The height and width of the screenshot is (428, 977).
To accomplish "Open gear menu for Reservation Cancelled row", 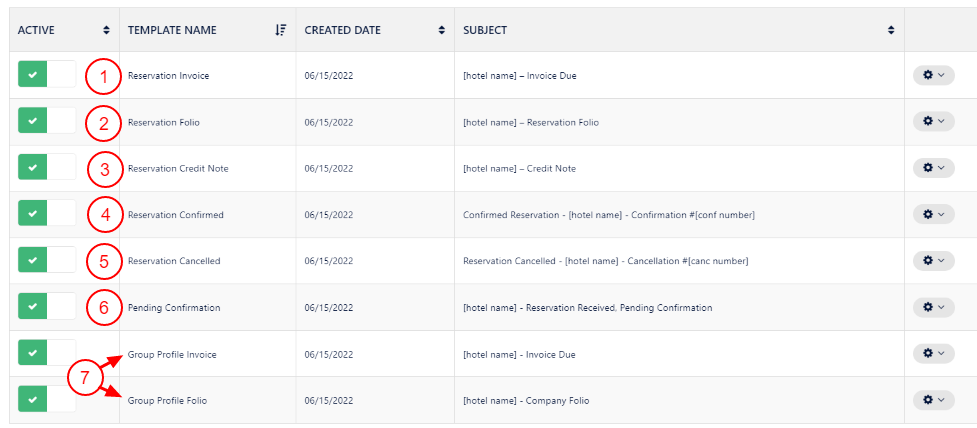I will pyautogui.click(x=933, y=260).
